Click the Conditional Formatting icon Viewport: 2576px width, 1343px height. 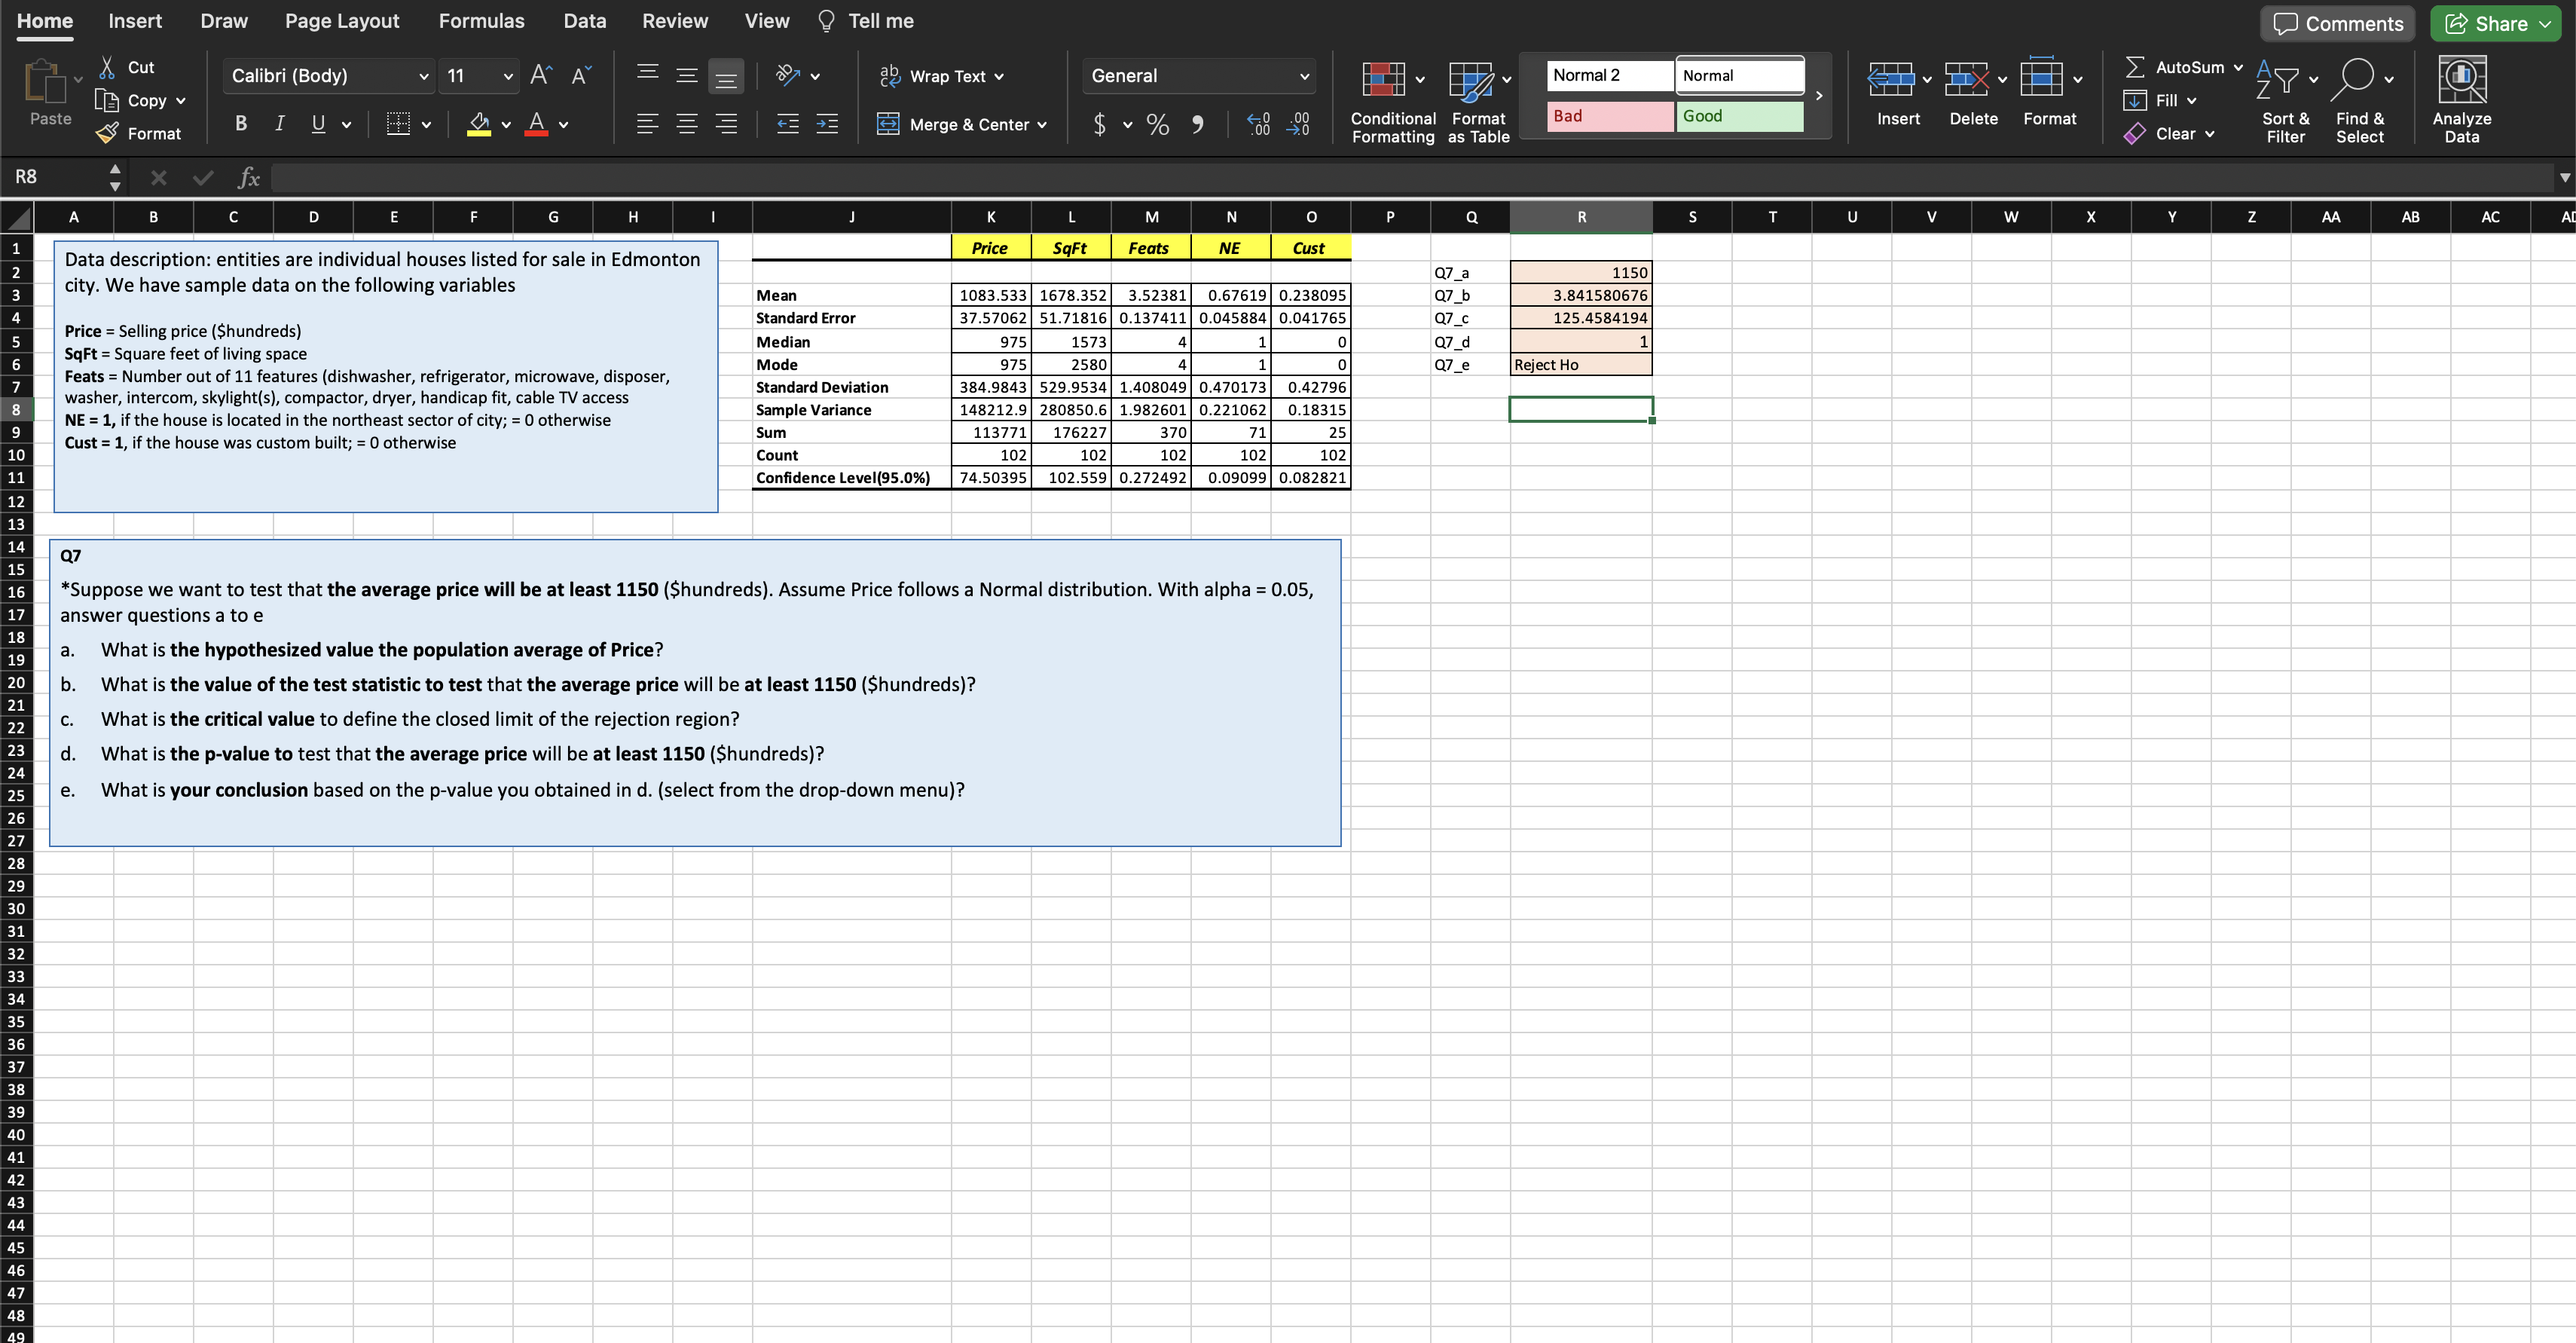pos(1383,80)
